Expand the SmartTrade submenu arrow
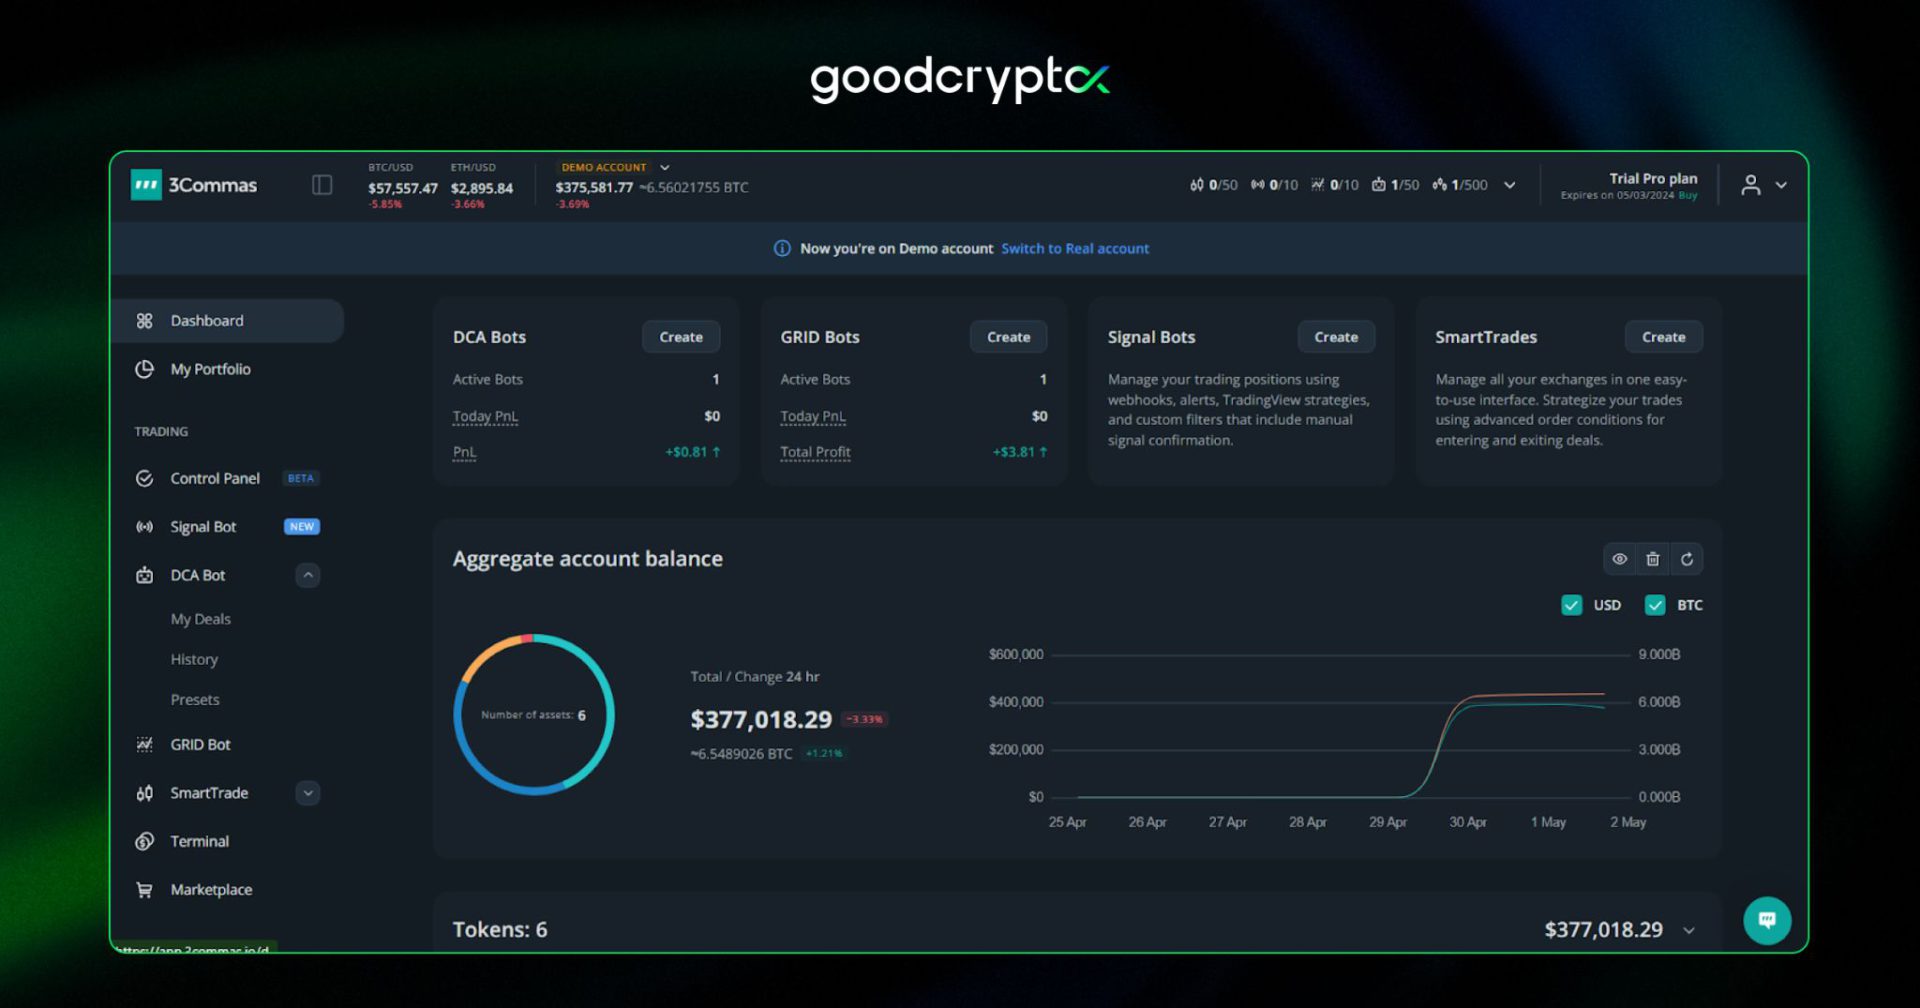Viewport: 1920px width, 1008px height. click(x=308, y=793)
